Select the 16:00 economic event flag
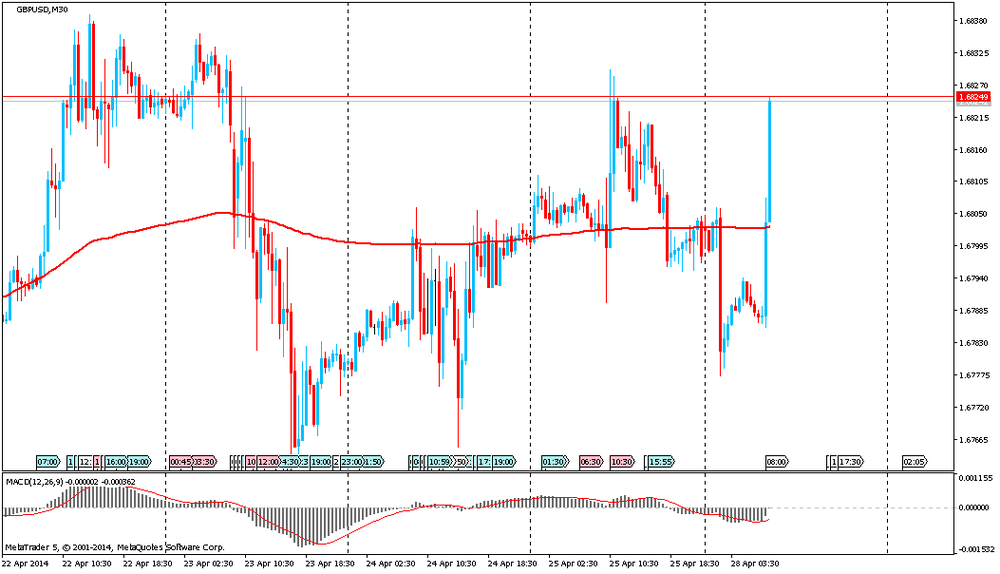 click(x=115, y=461)
